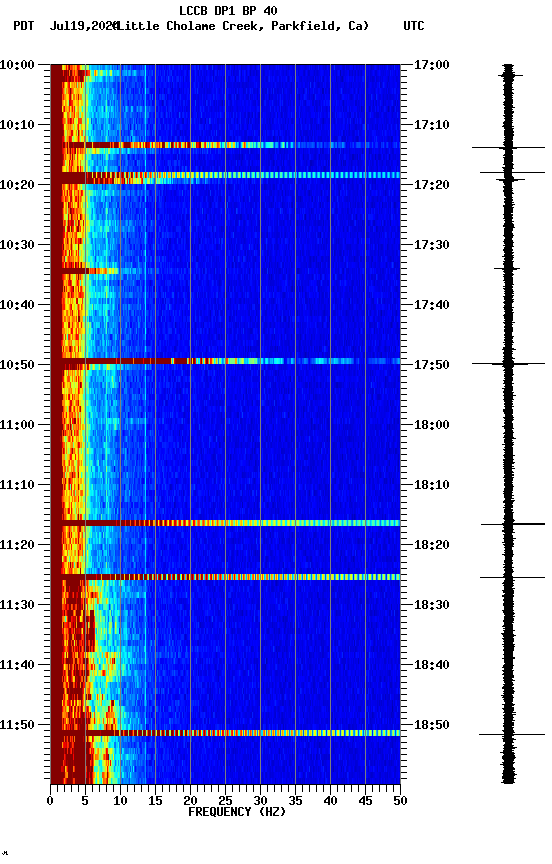
Task: Click the seismogram spike near 18:17 UTC
Action: [512, 524]
